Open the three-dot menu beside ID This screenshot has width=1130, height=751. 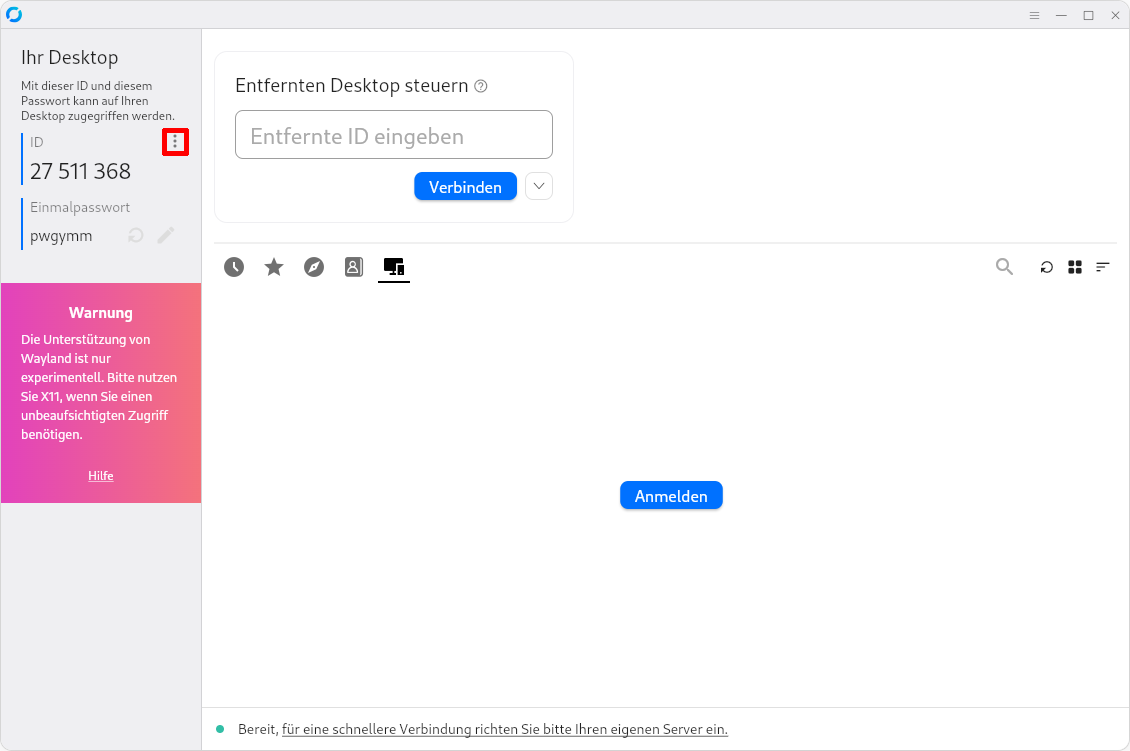175,143
